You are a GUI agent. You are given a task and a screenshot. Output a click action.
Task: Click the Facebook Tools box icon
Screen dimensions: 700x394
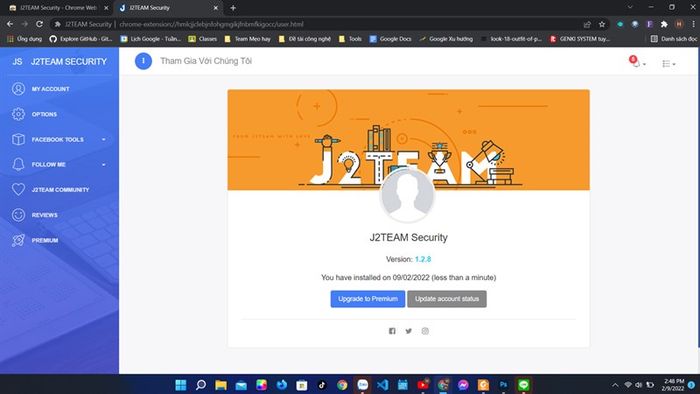[x=18, y=140]
